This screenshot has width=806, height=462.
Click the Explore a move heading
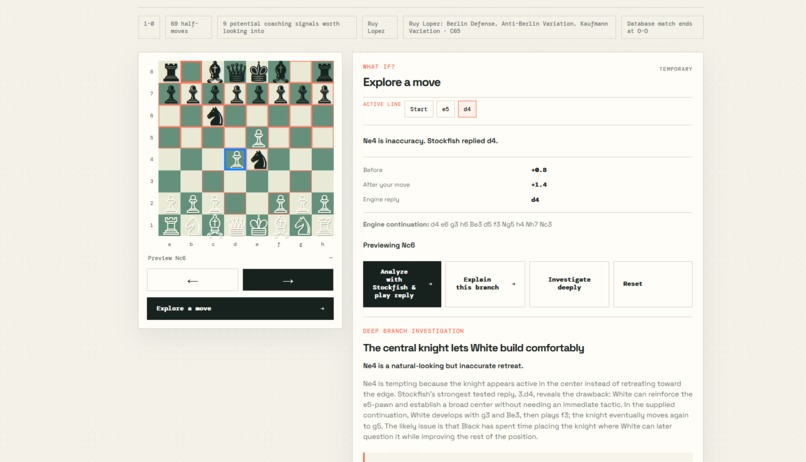click(401, 82)
